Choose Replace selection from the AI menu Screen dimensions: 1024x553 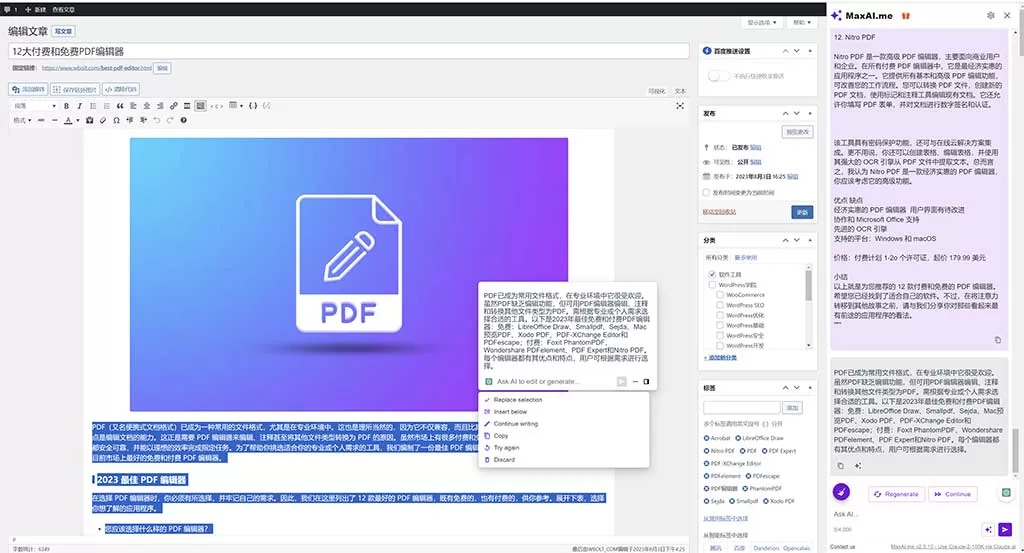(517, 400)
